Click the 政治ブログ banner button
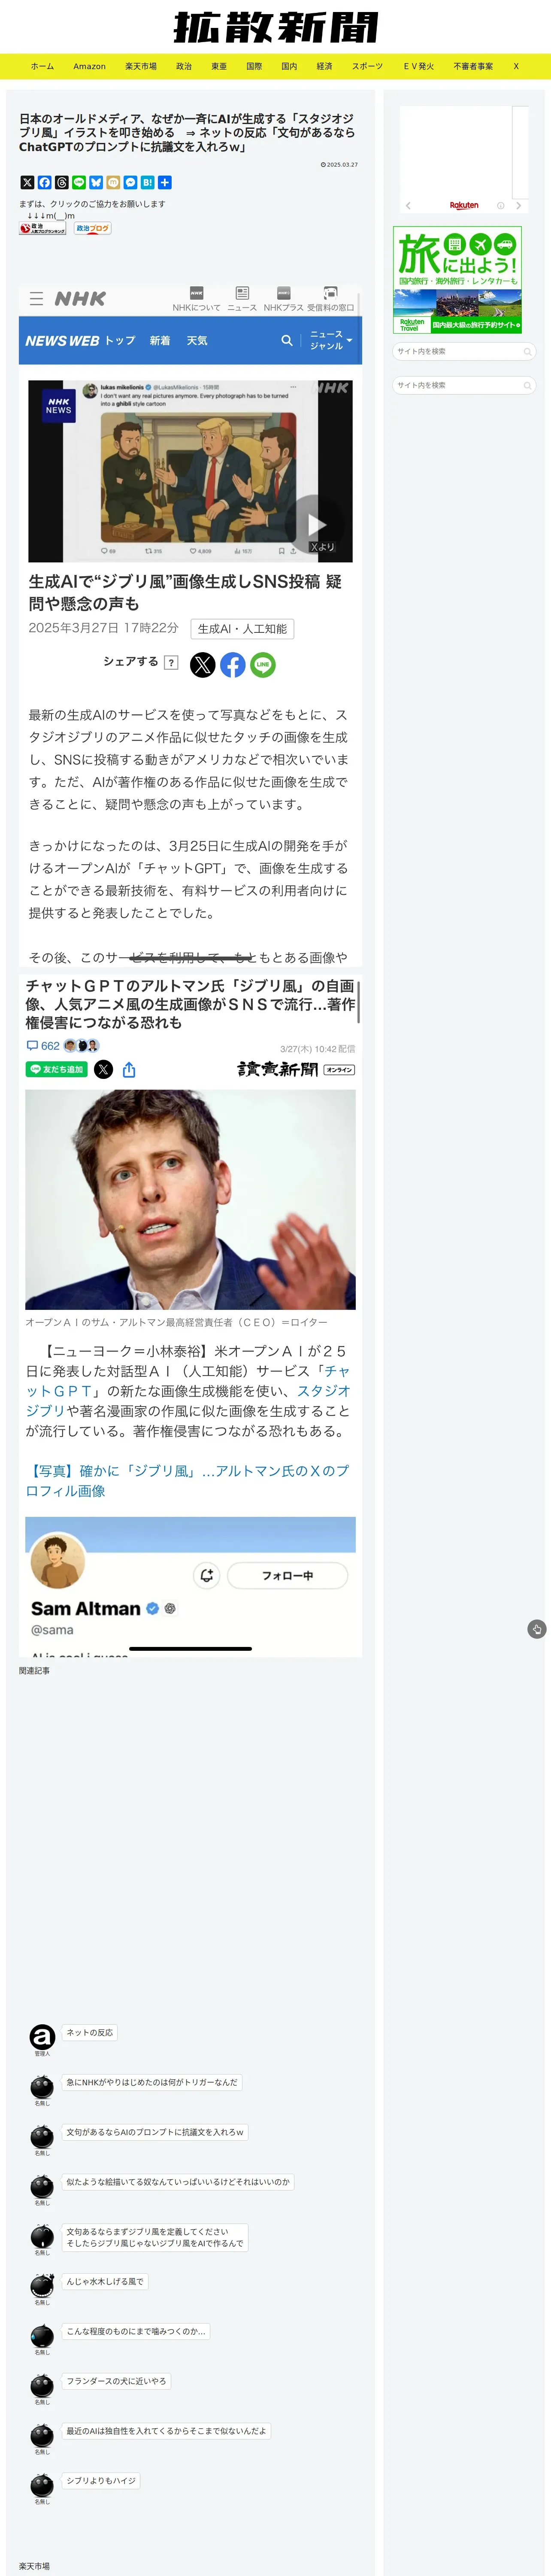Screen dimensions: 551x2576 (x=93, y=229)
